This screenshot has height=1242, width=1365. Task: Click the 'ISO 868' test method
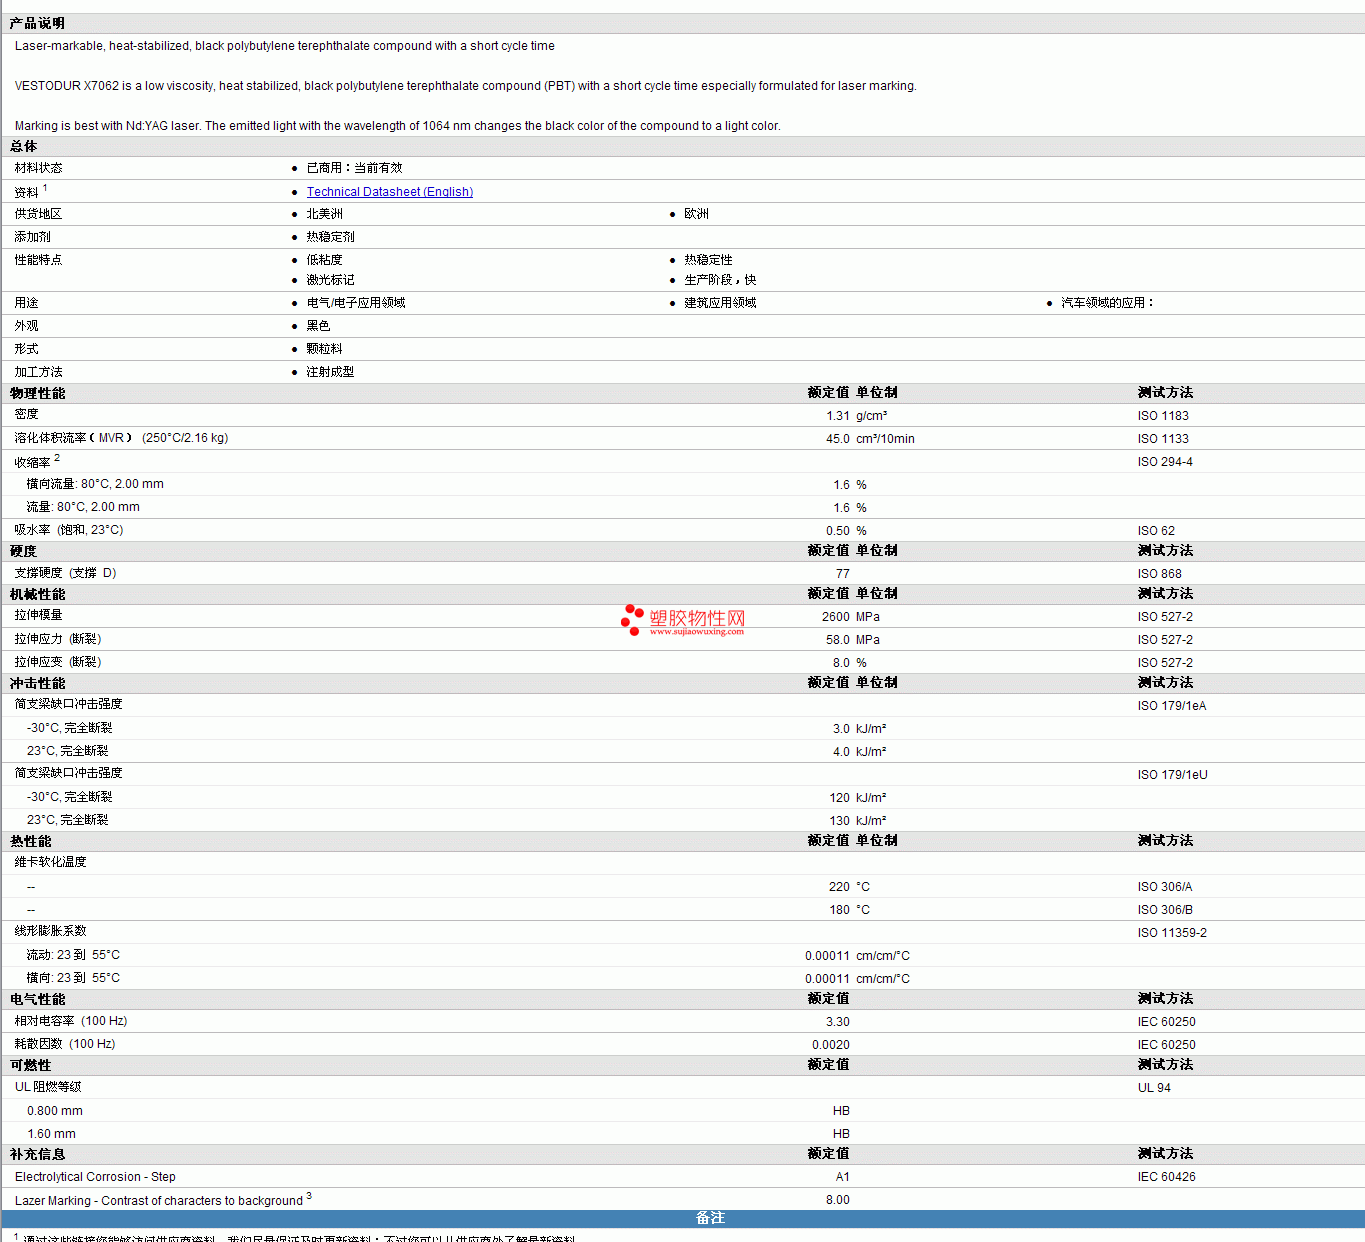click(1159, 574)
